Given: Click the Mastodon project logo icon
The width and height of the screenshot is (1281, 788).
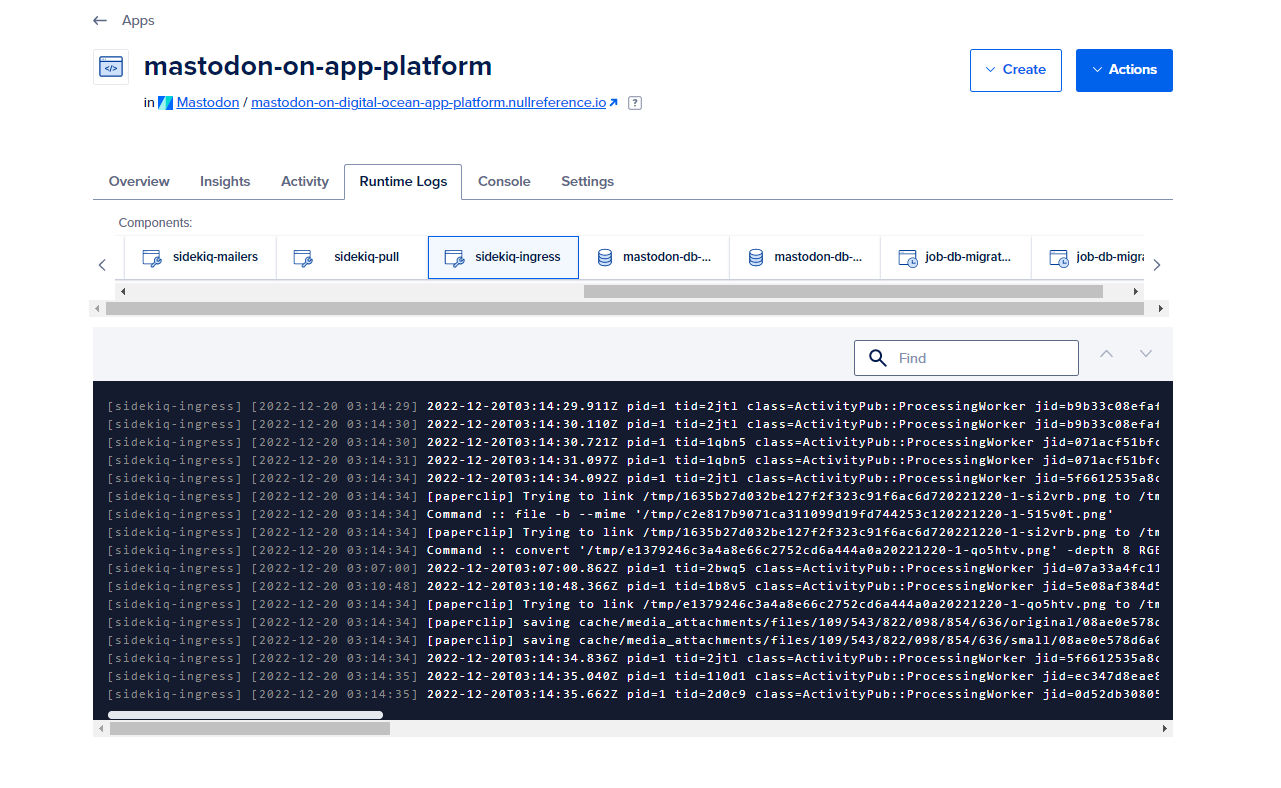Looking at the screenshot, I should click(x=166, y=102).
